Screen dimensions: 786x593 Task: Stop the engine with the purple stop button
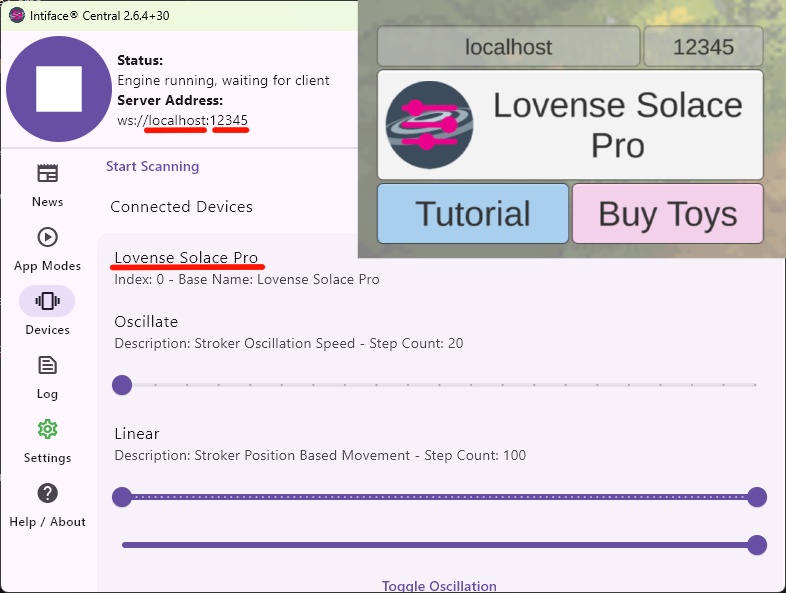[x=59, y=89]
